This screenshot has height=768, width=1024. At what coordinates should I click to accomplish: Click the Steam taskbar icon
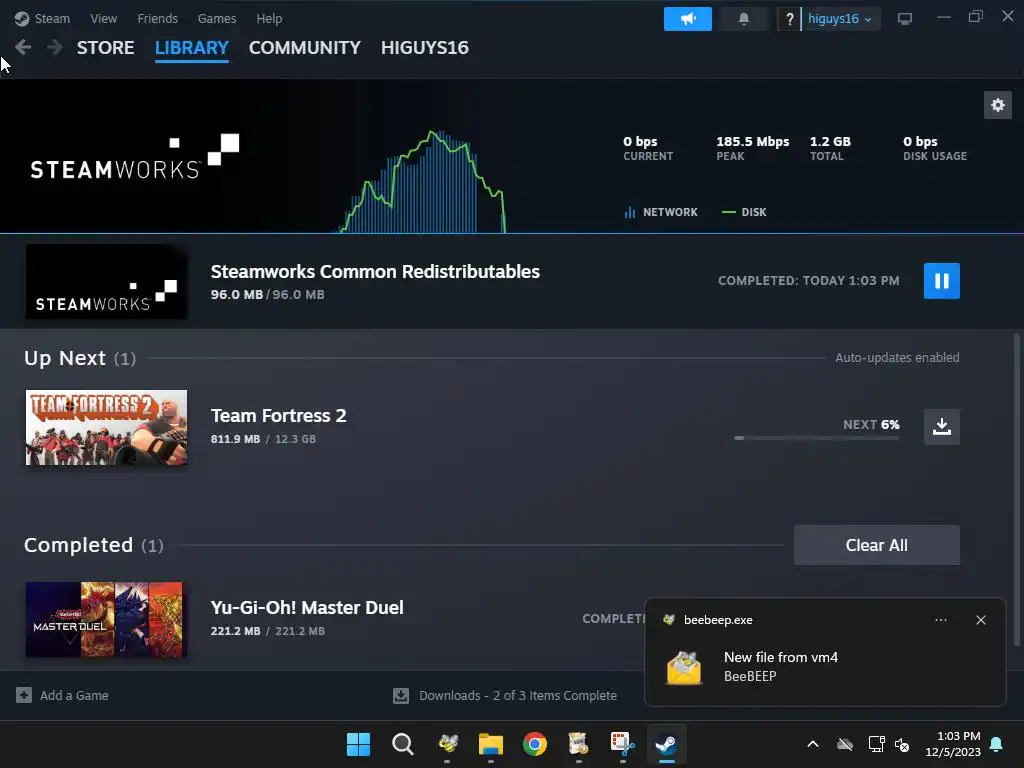coord(666,744)
